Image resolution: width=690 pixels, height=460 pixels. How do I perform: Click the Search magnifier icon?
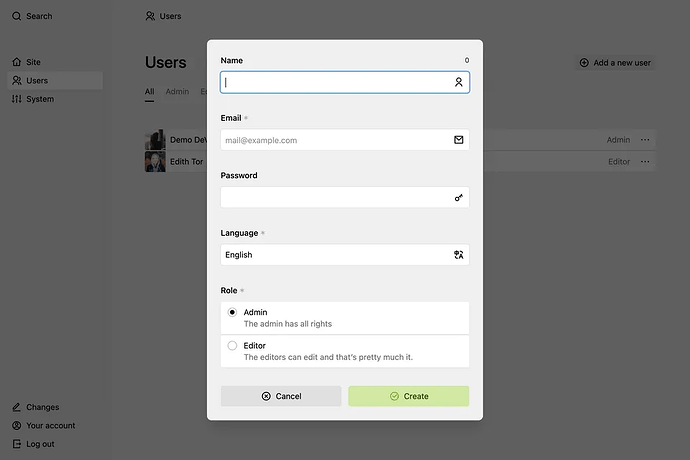pyautogui.click(x=17, y=16)
